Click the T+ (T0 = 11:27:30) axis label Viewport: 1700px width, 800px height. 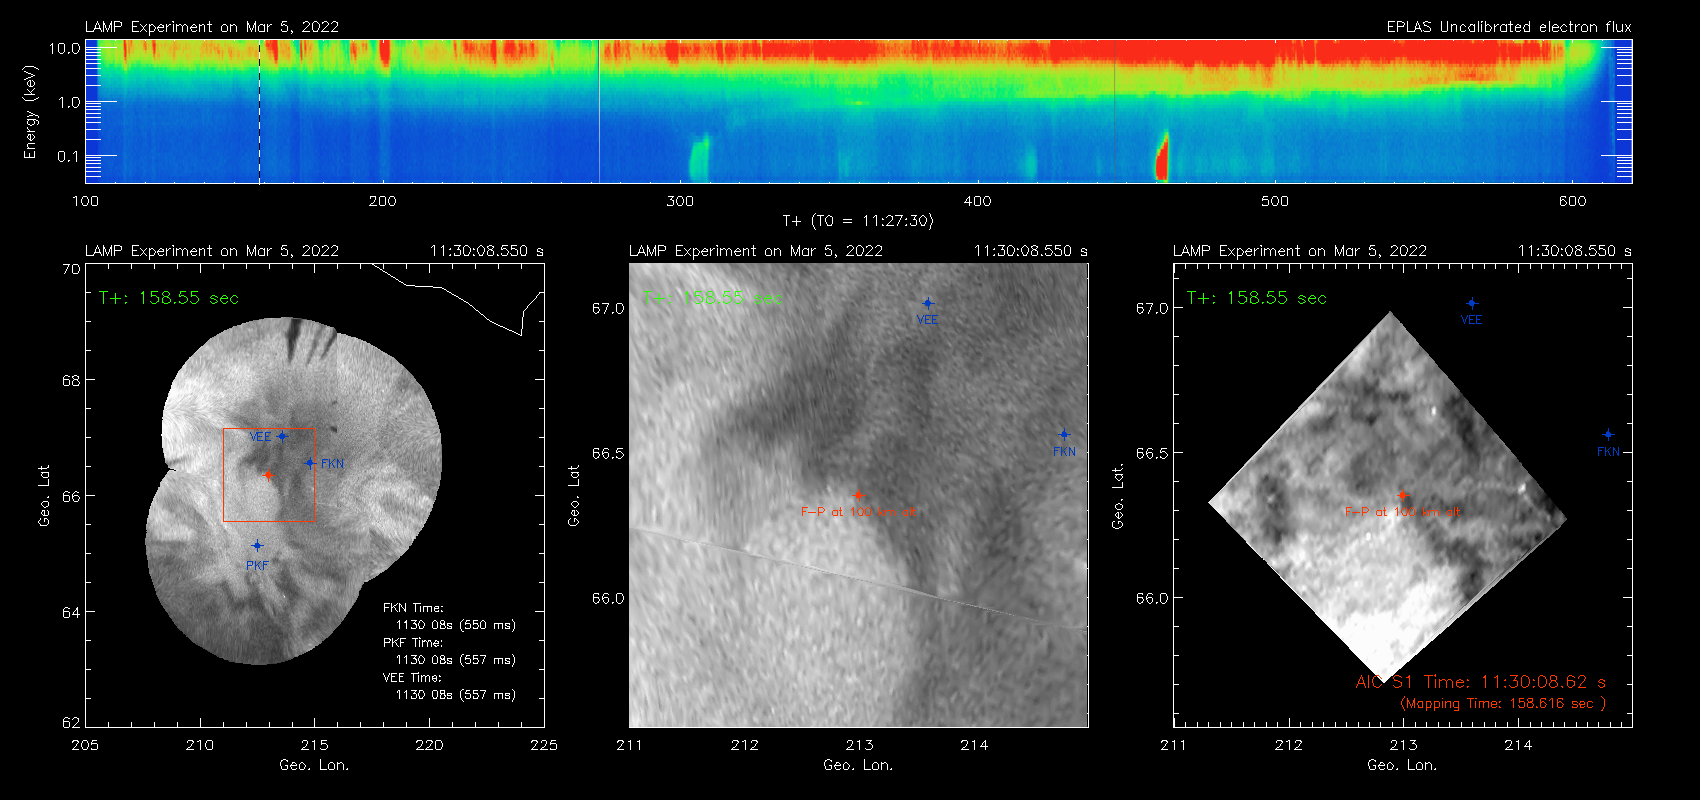pos(857,221)
